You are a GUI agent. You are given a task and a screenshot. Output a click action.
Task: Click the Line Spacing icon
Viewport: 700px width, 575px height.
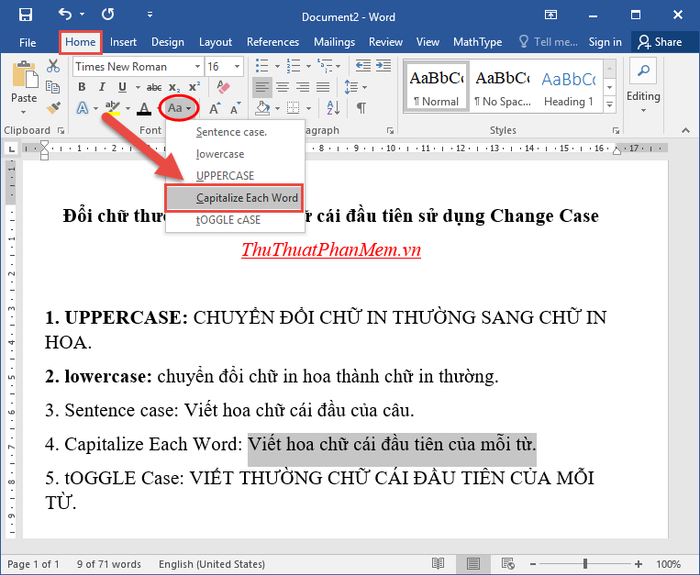click(x=351, y=87)
